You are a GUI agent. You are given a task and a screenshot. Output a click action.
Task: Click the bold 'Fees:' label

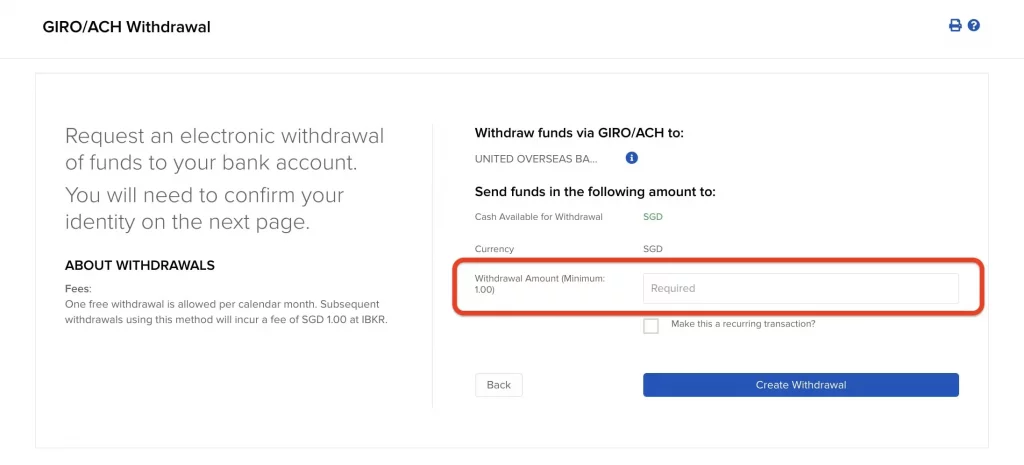[78, 288]
